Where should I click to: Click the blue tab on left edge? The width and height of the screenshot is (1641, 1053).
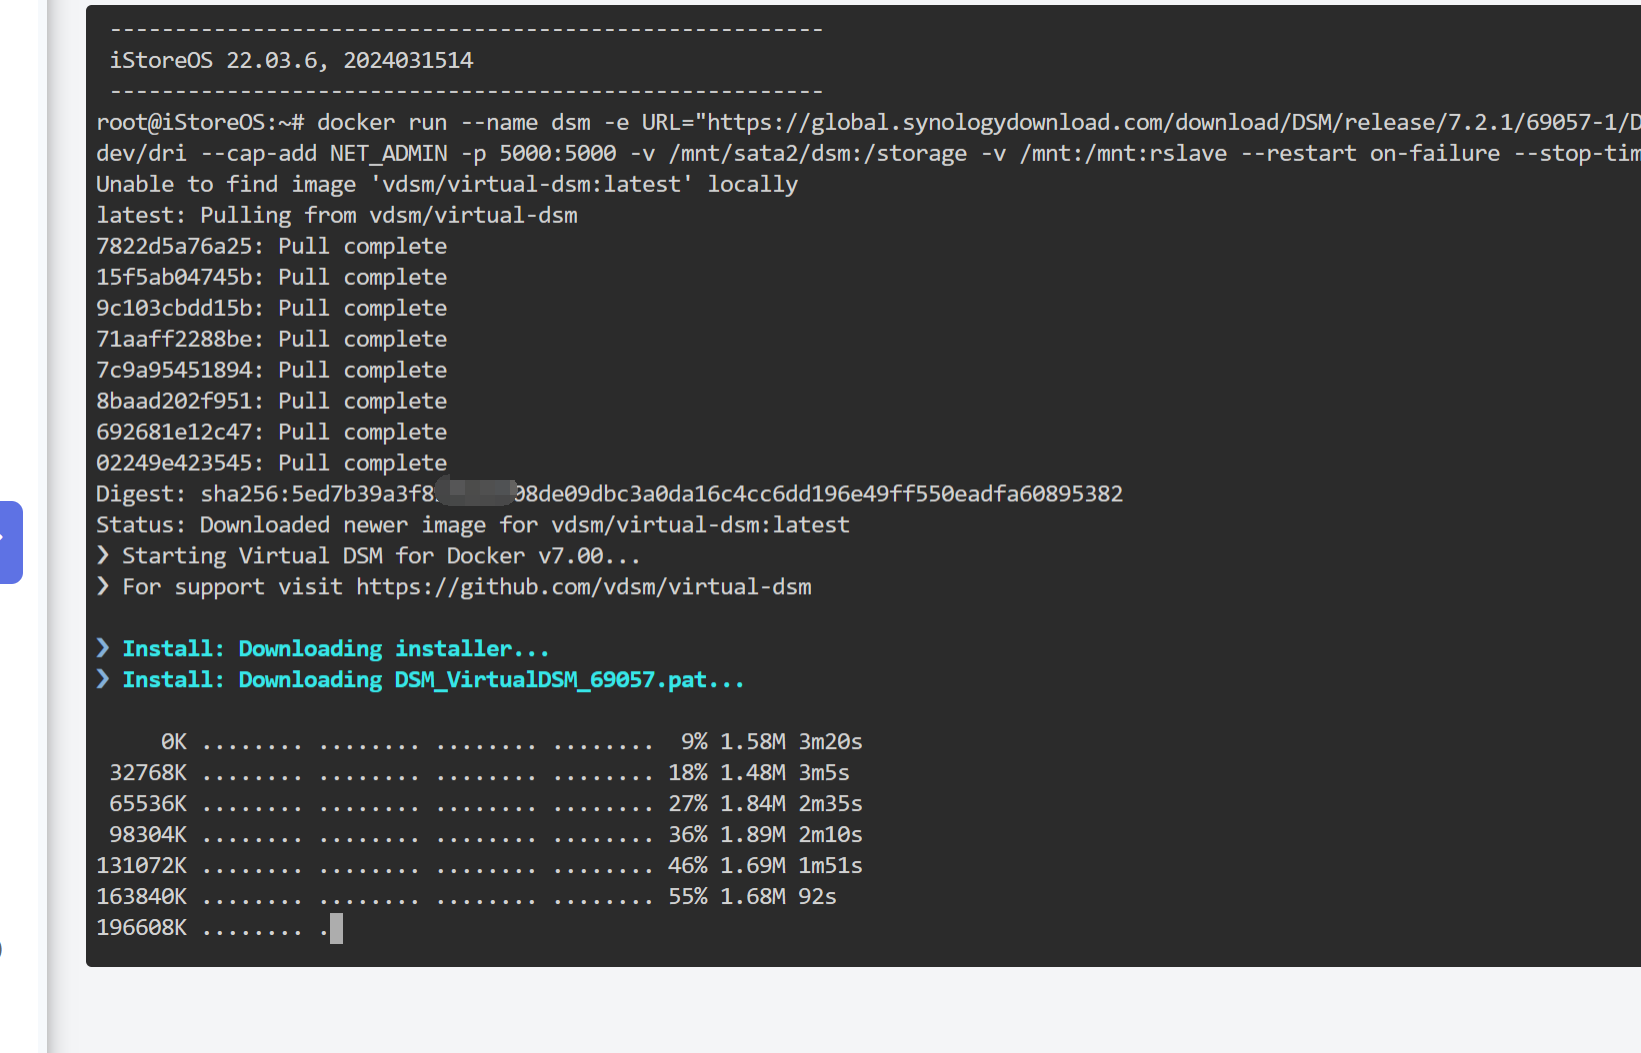[x=10, y=542]
